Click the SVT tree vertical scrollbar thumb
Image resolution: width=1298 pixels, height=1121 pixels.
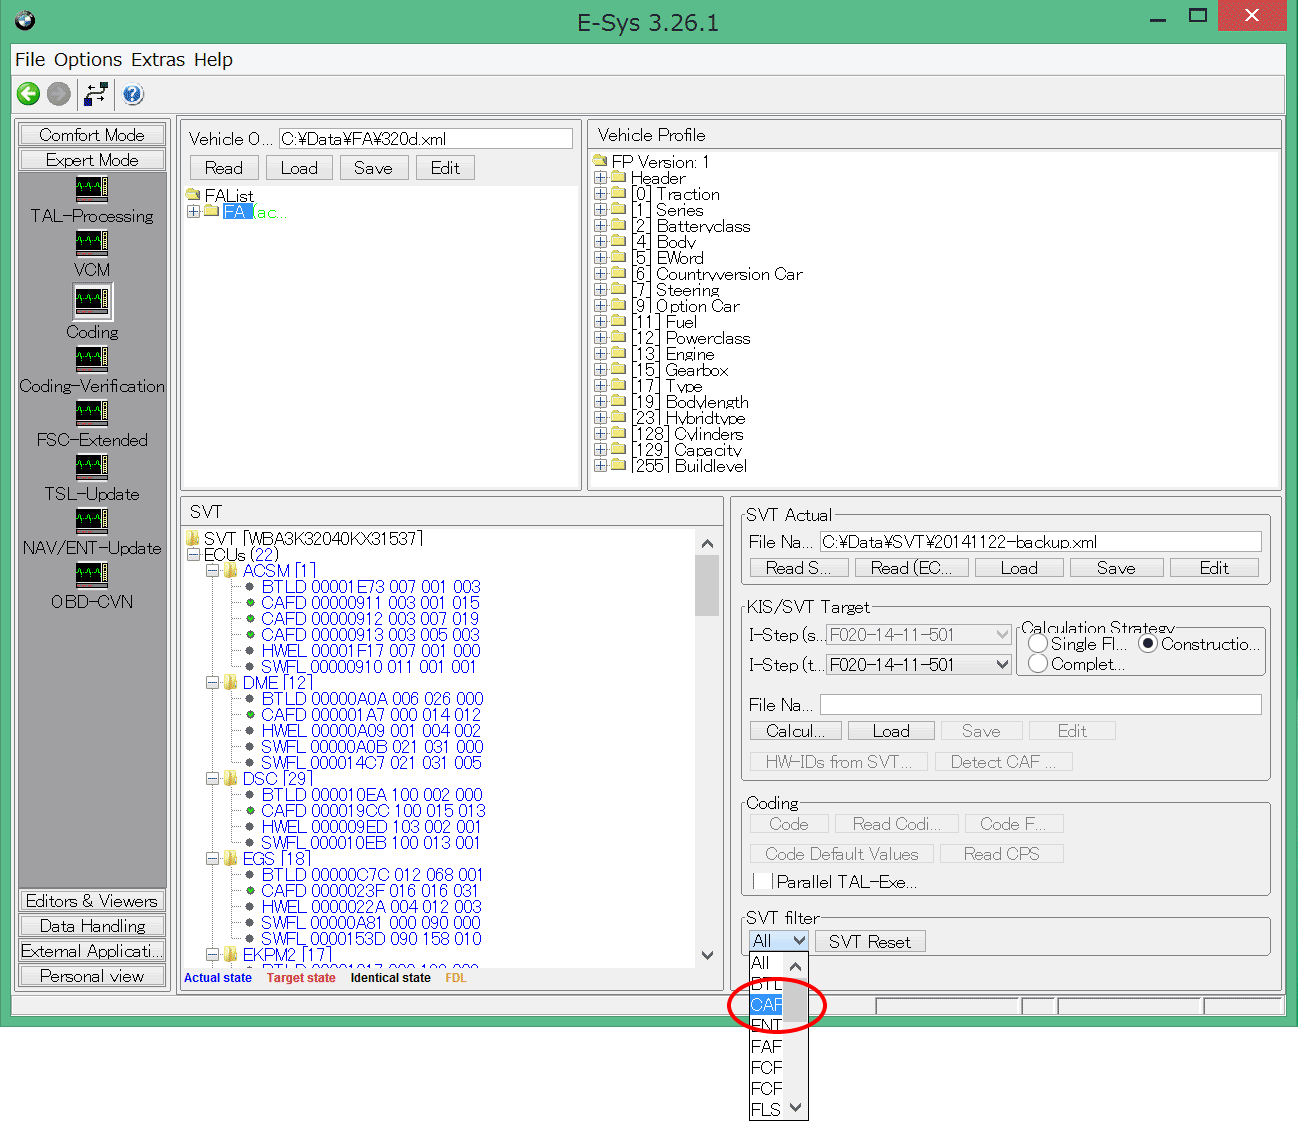pos(707,585)
